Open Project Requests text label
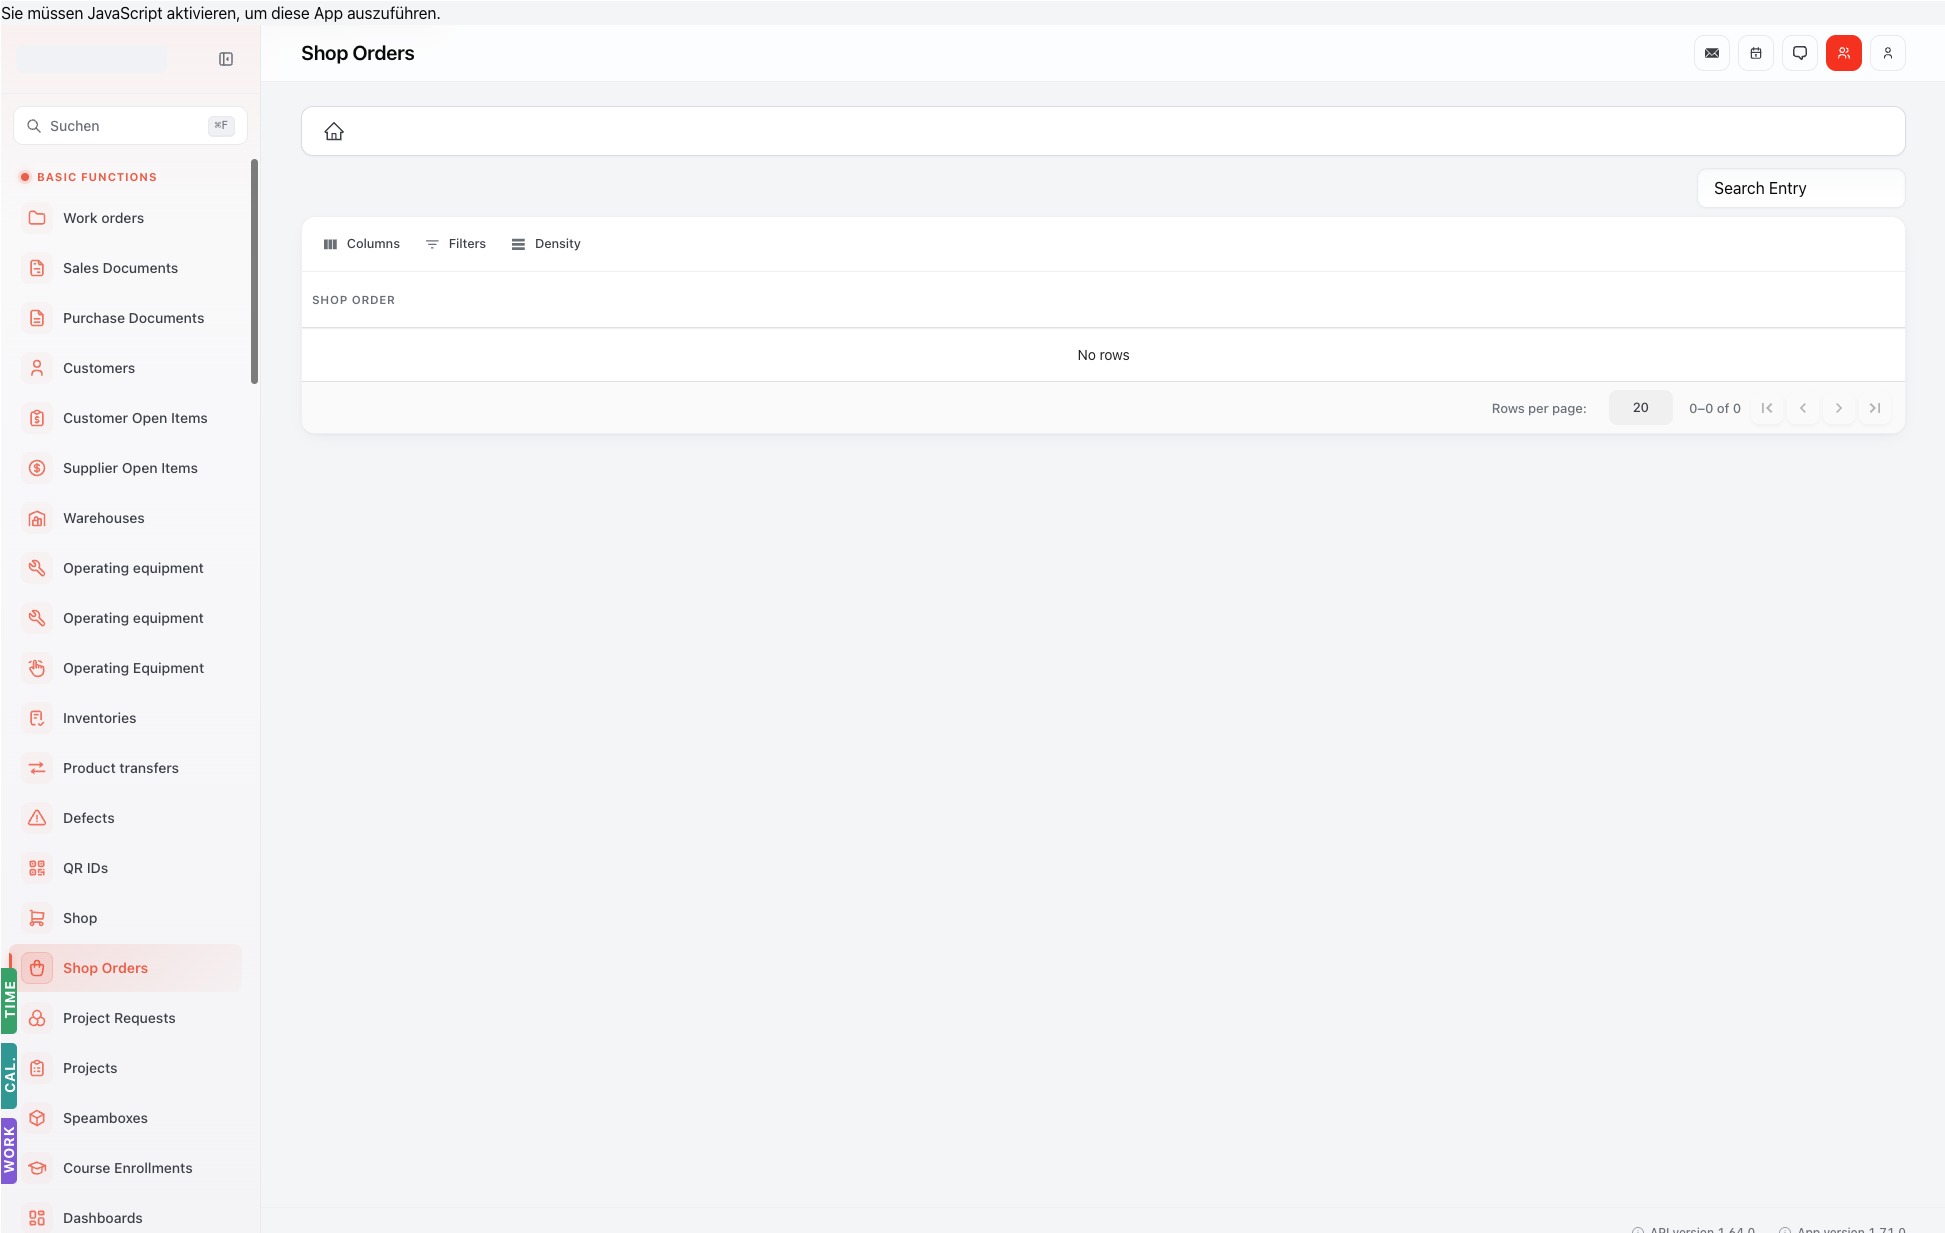Image resolution: width=1945 pixels, height=1233 pixels. pos(119,1018)
